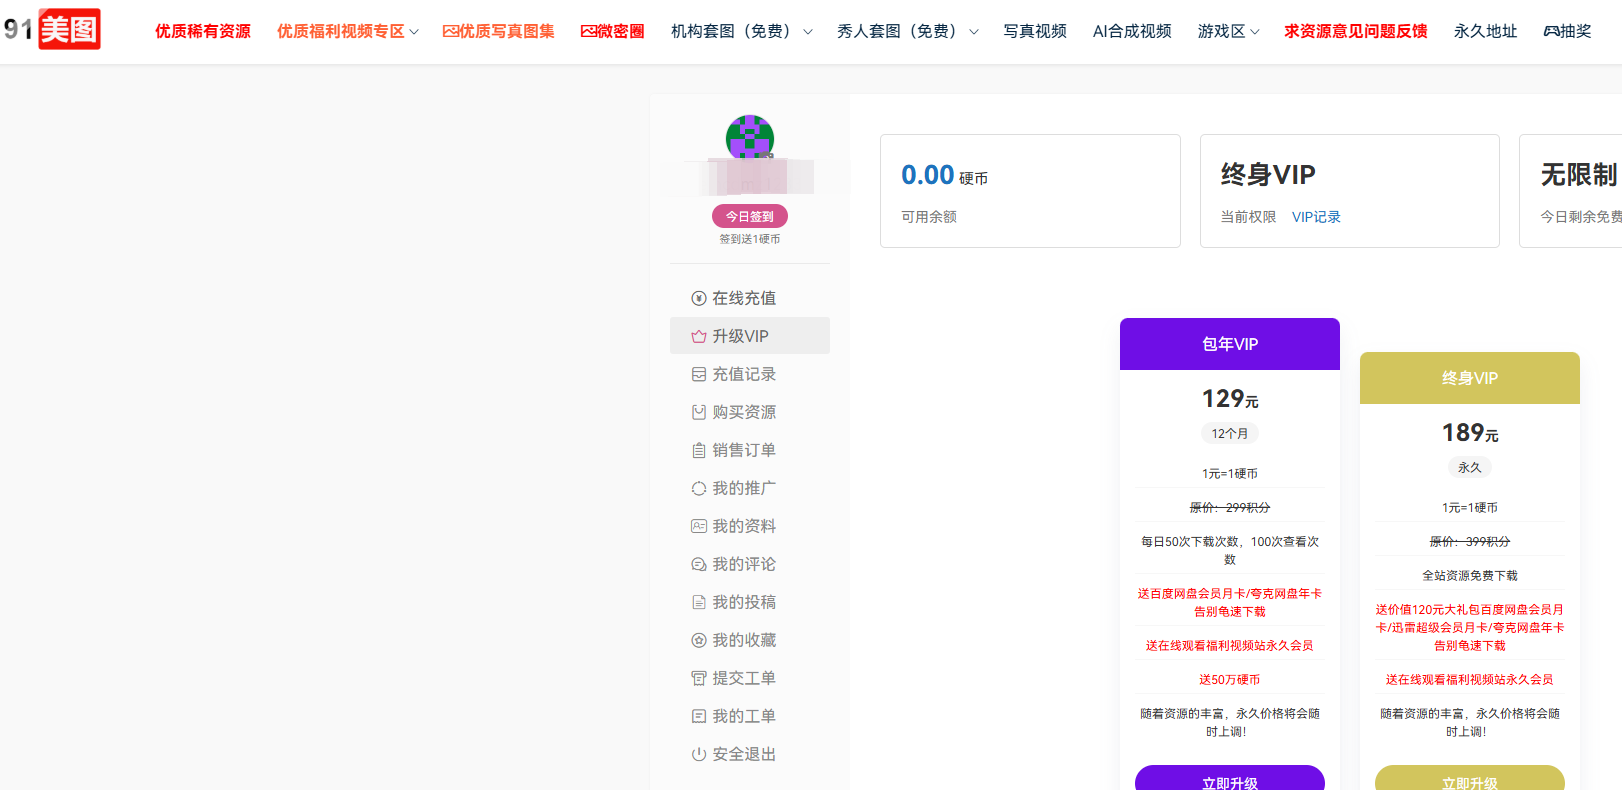Click the 我的推广 icon
Image resolution: width=1622 pixels, height=790 pixels.
click(x=699, y=488)
